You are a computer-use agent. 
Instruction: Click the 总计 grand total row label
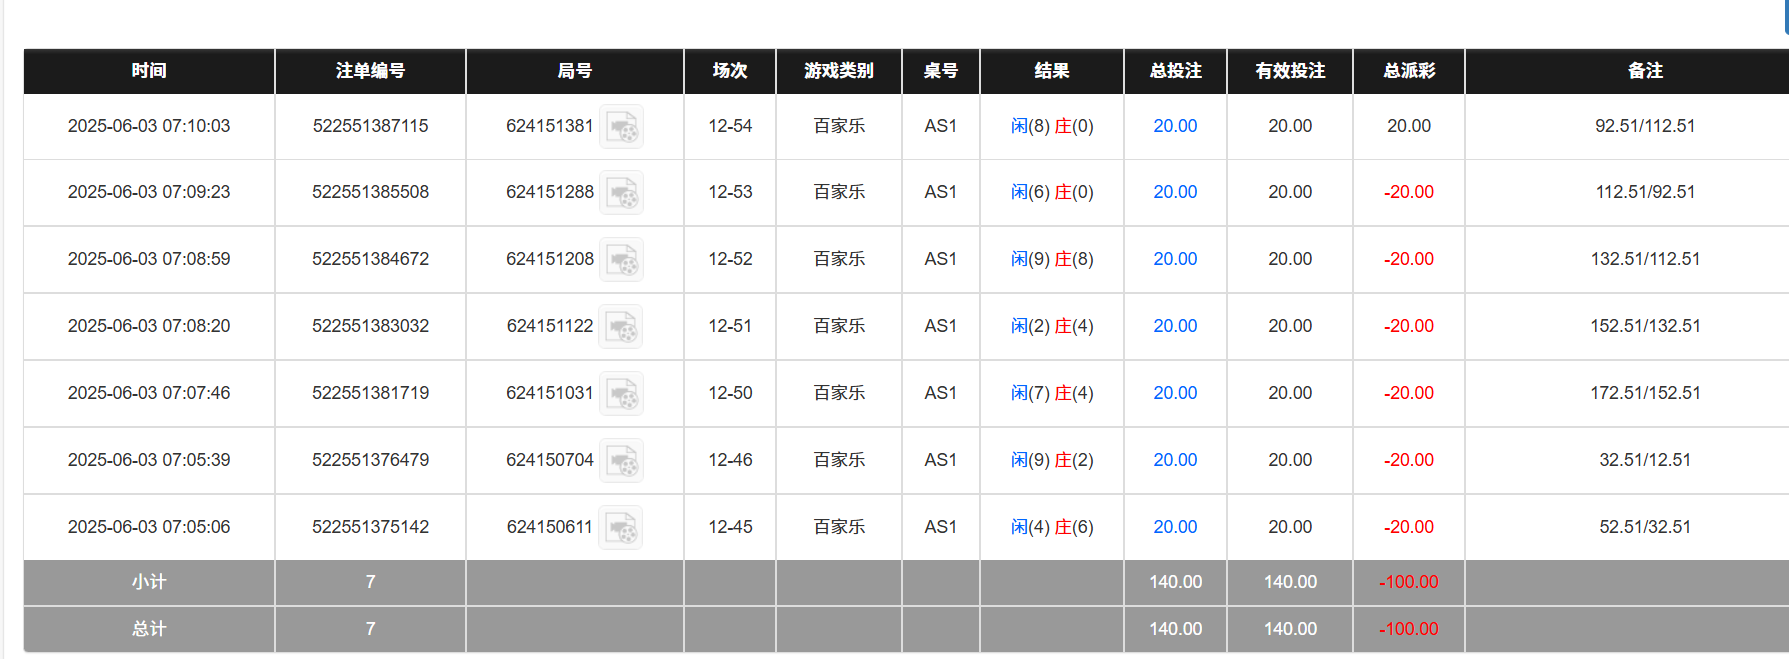149,629
